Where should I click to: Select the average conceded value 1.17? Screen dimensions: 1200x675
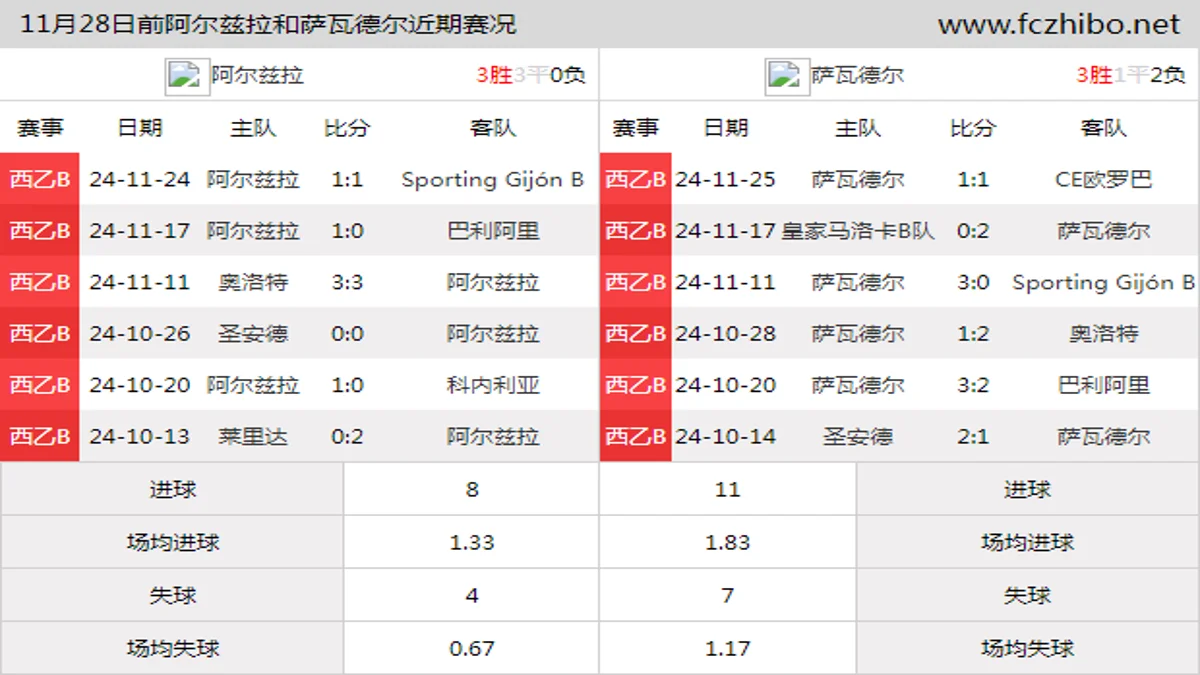(728, 649)
